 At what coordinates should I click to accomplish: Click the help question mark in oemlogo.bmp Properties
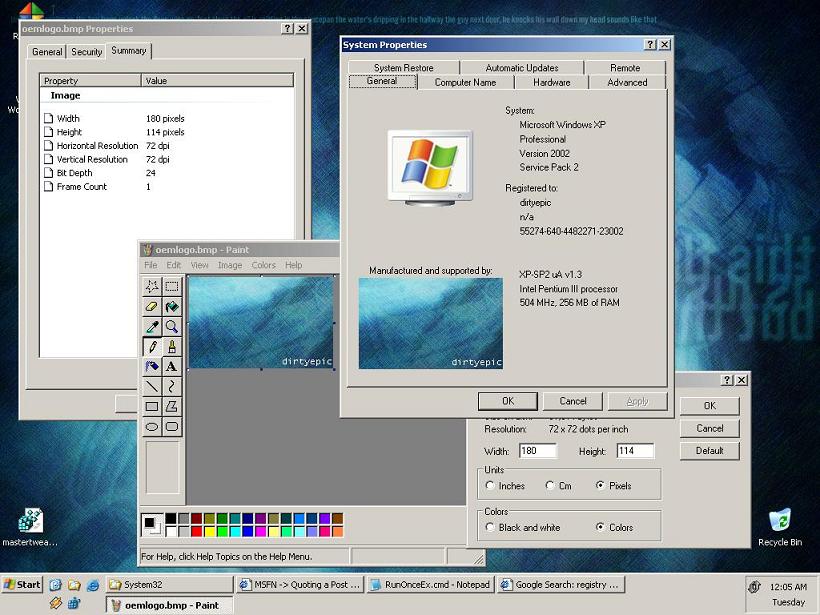point(287,28)
